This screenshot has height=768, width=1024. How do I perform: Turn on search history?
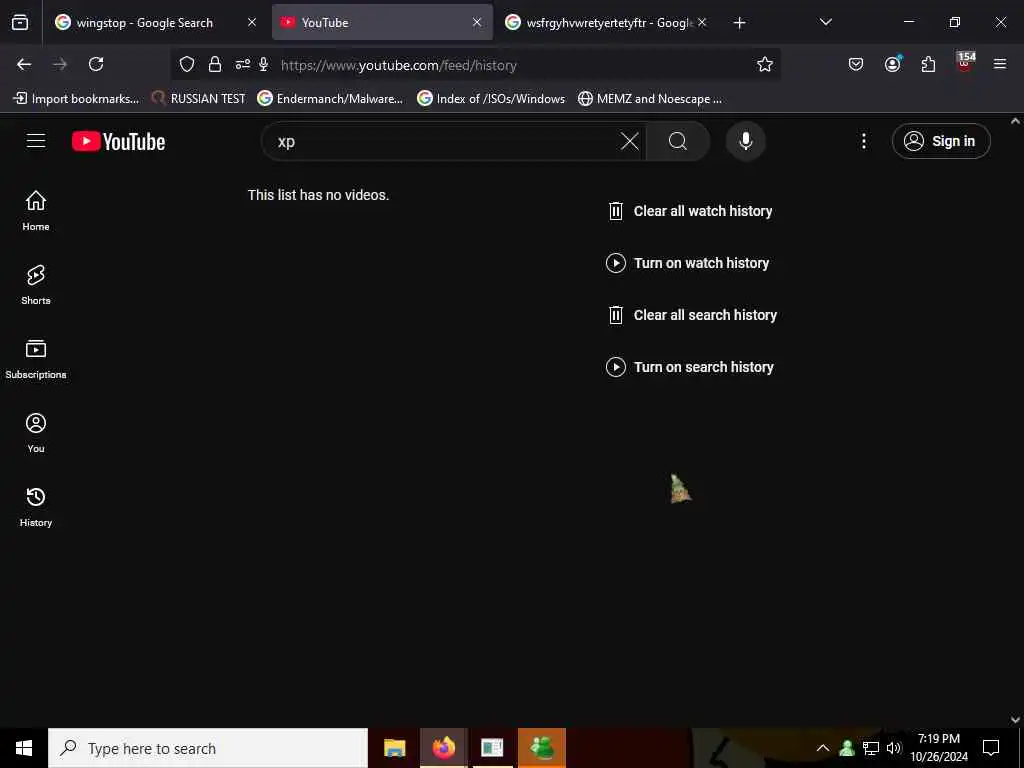pyautogui.click(x=691, y=367)
